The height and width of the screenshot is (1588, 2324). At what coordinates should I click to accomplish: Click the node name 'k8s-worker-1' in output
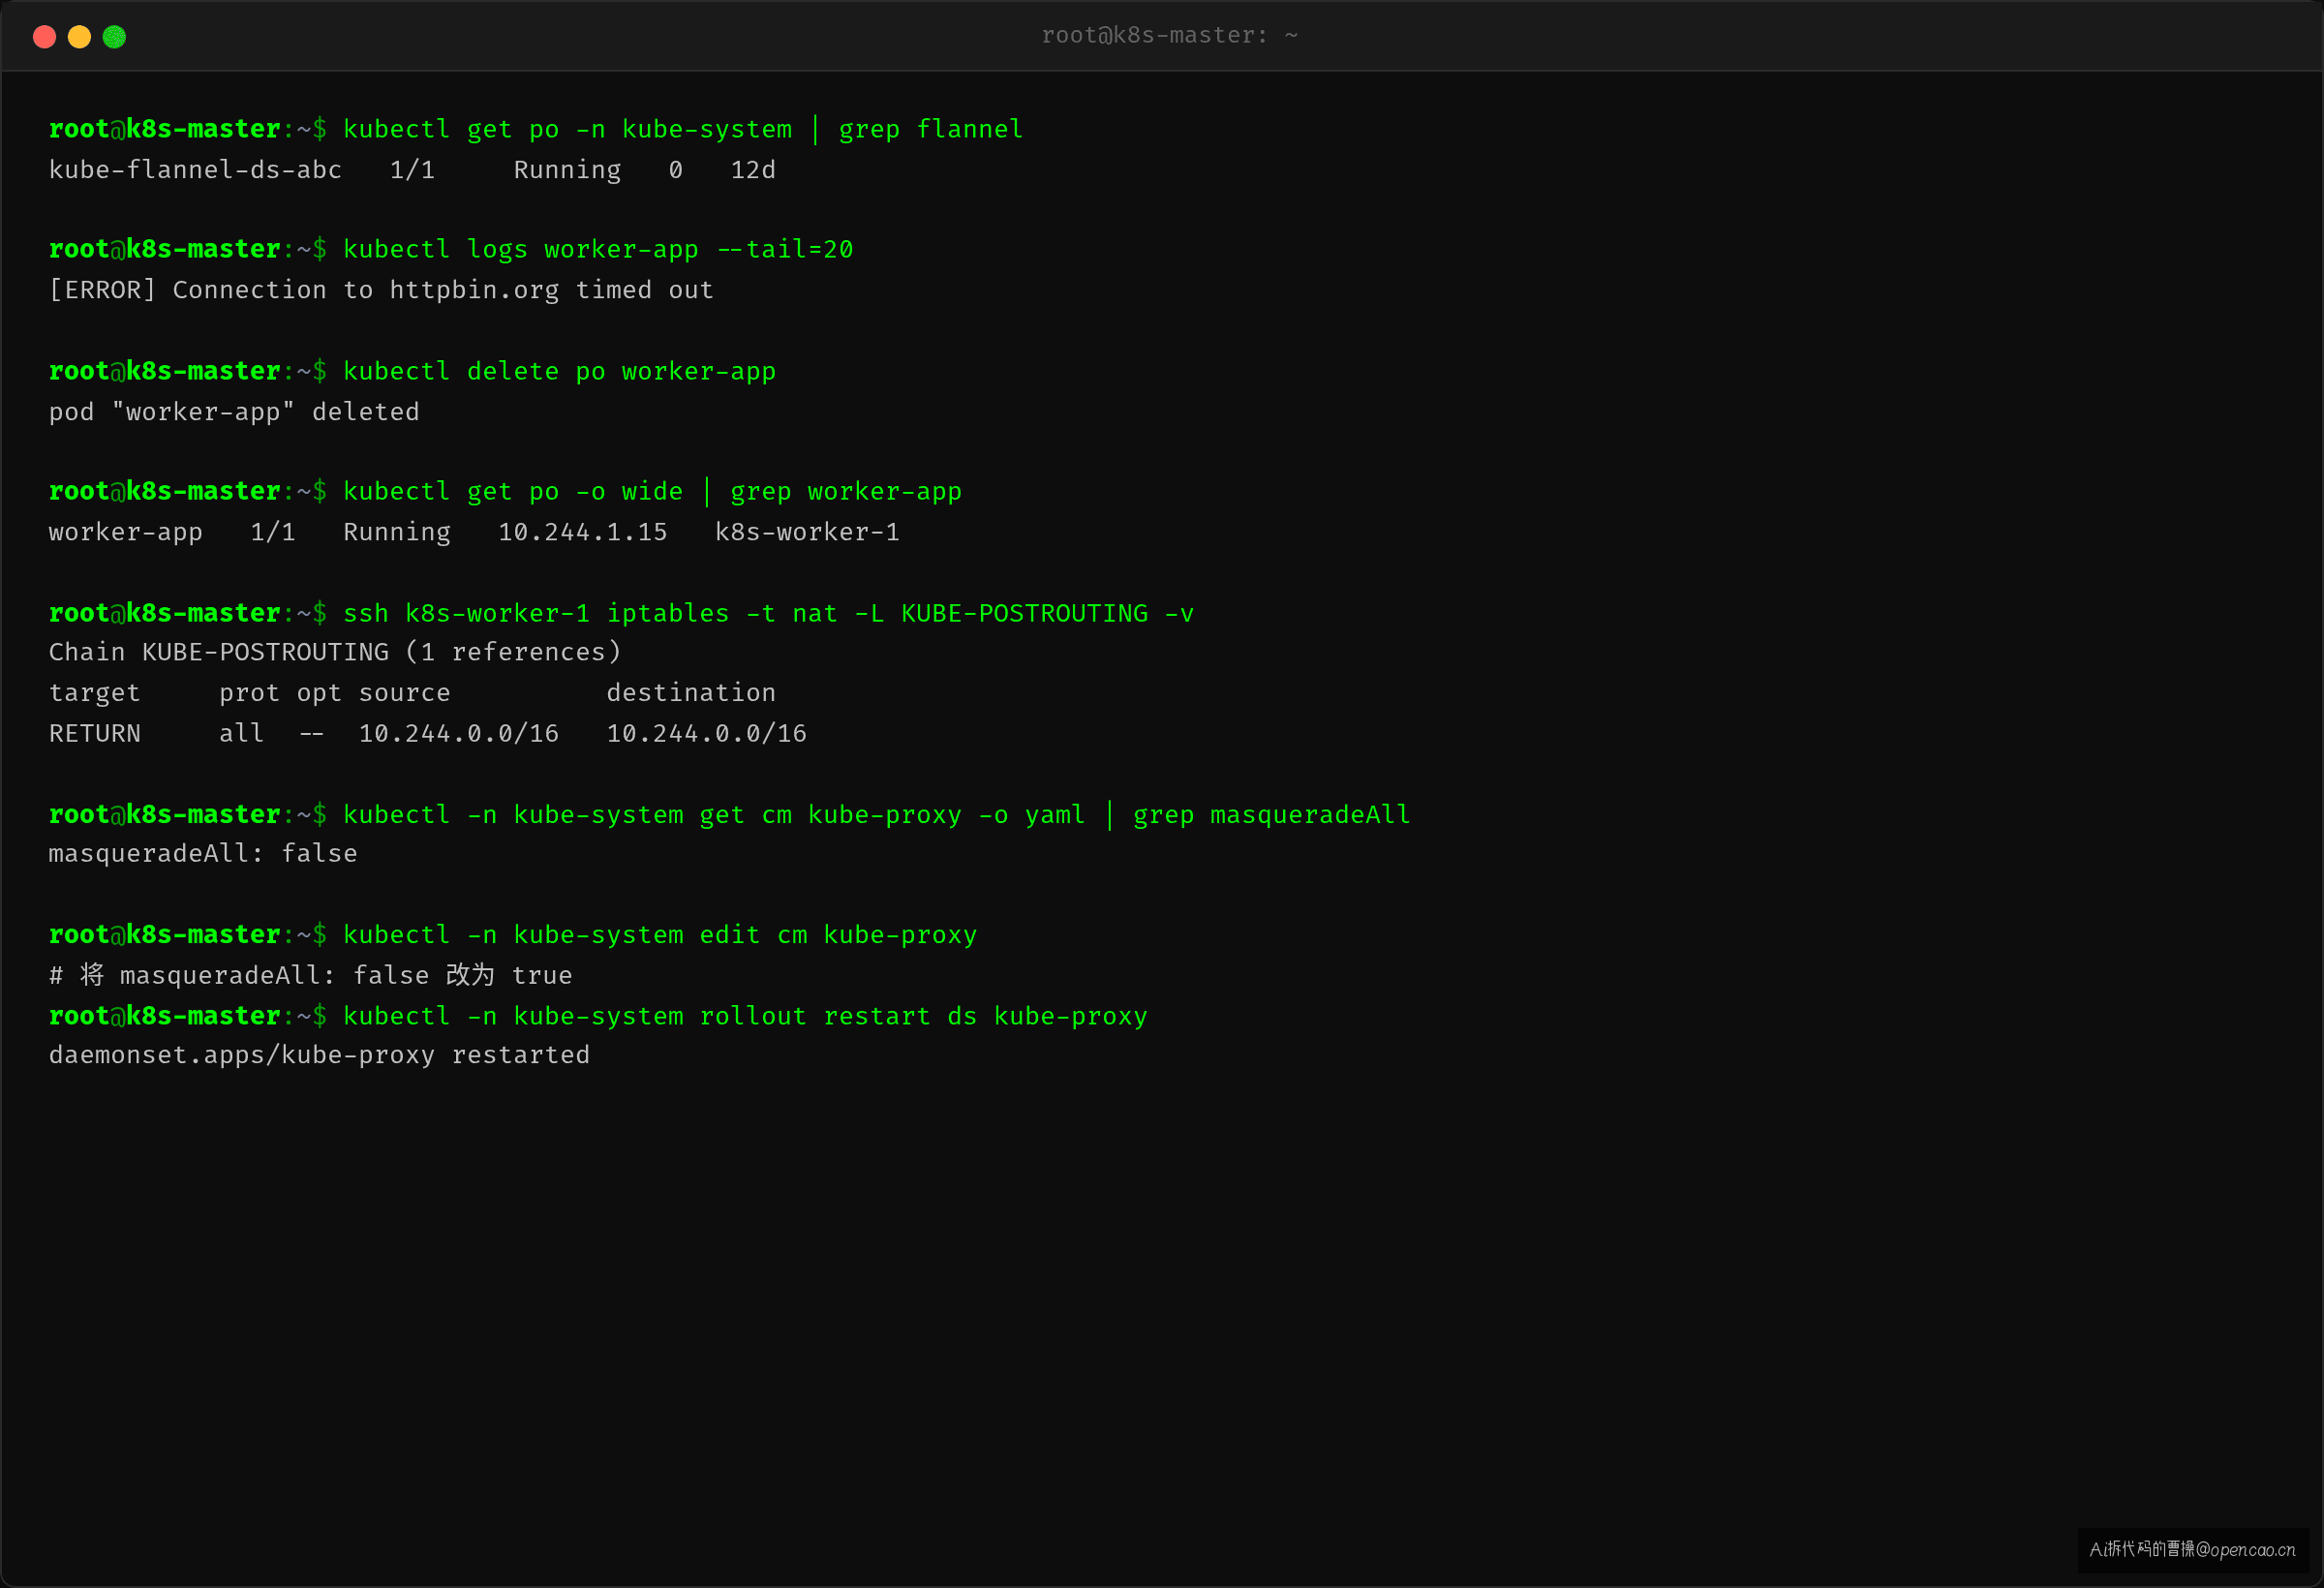pyautogui.click(x=807, y=532)
